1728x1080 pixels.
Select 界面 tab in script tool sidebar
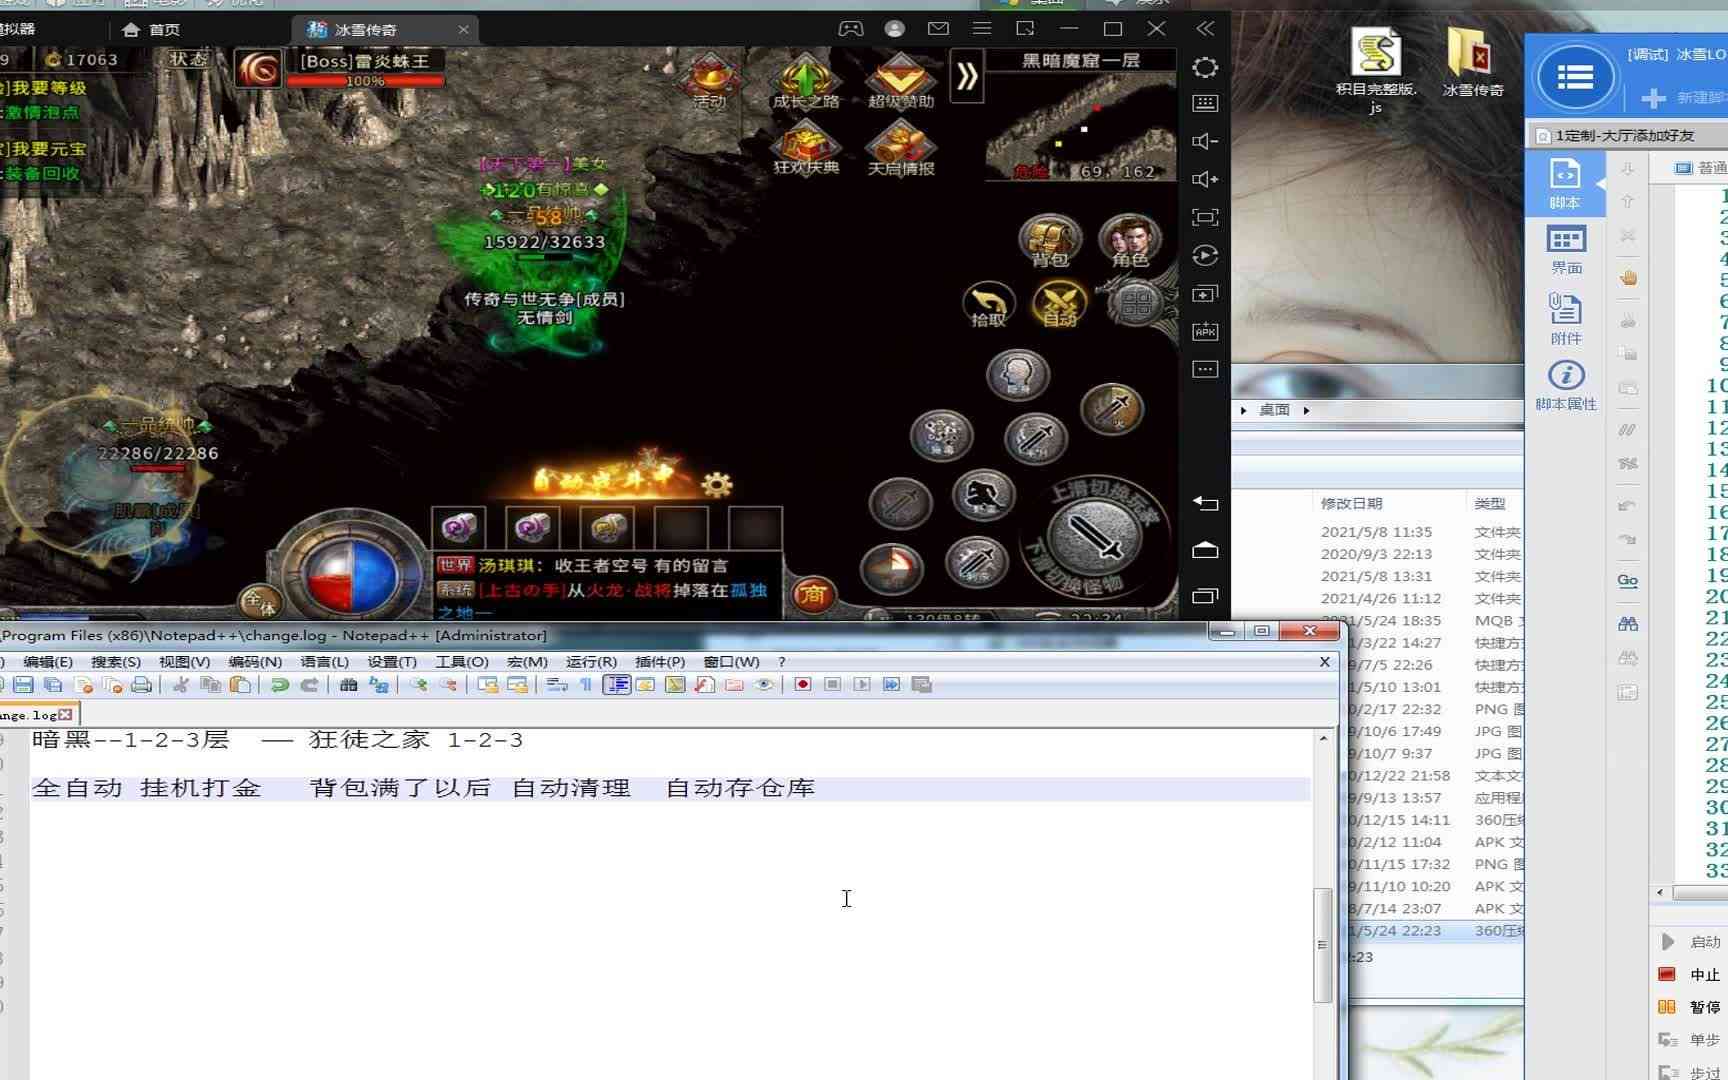tap(1566, 250)
